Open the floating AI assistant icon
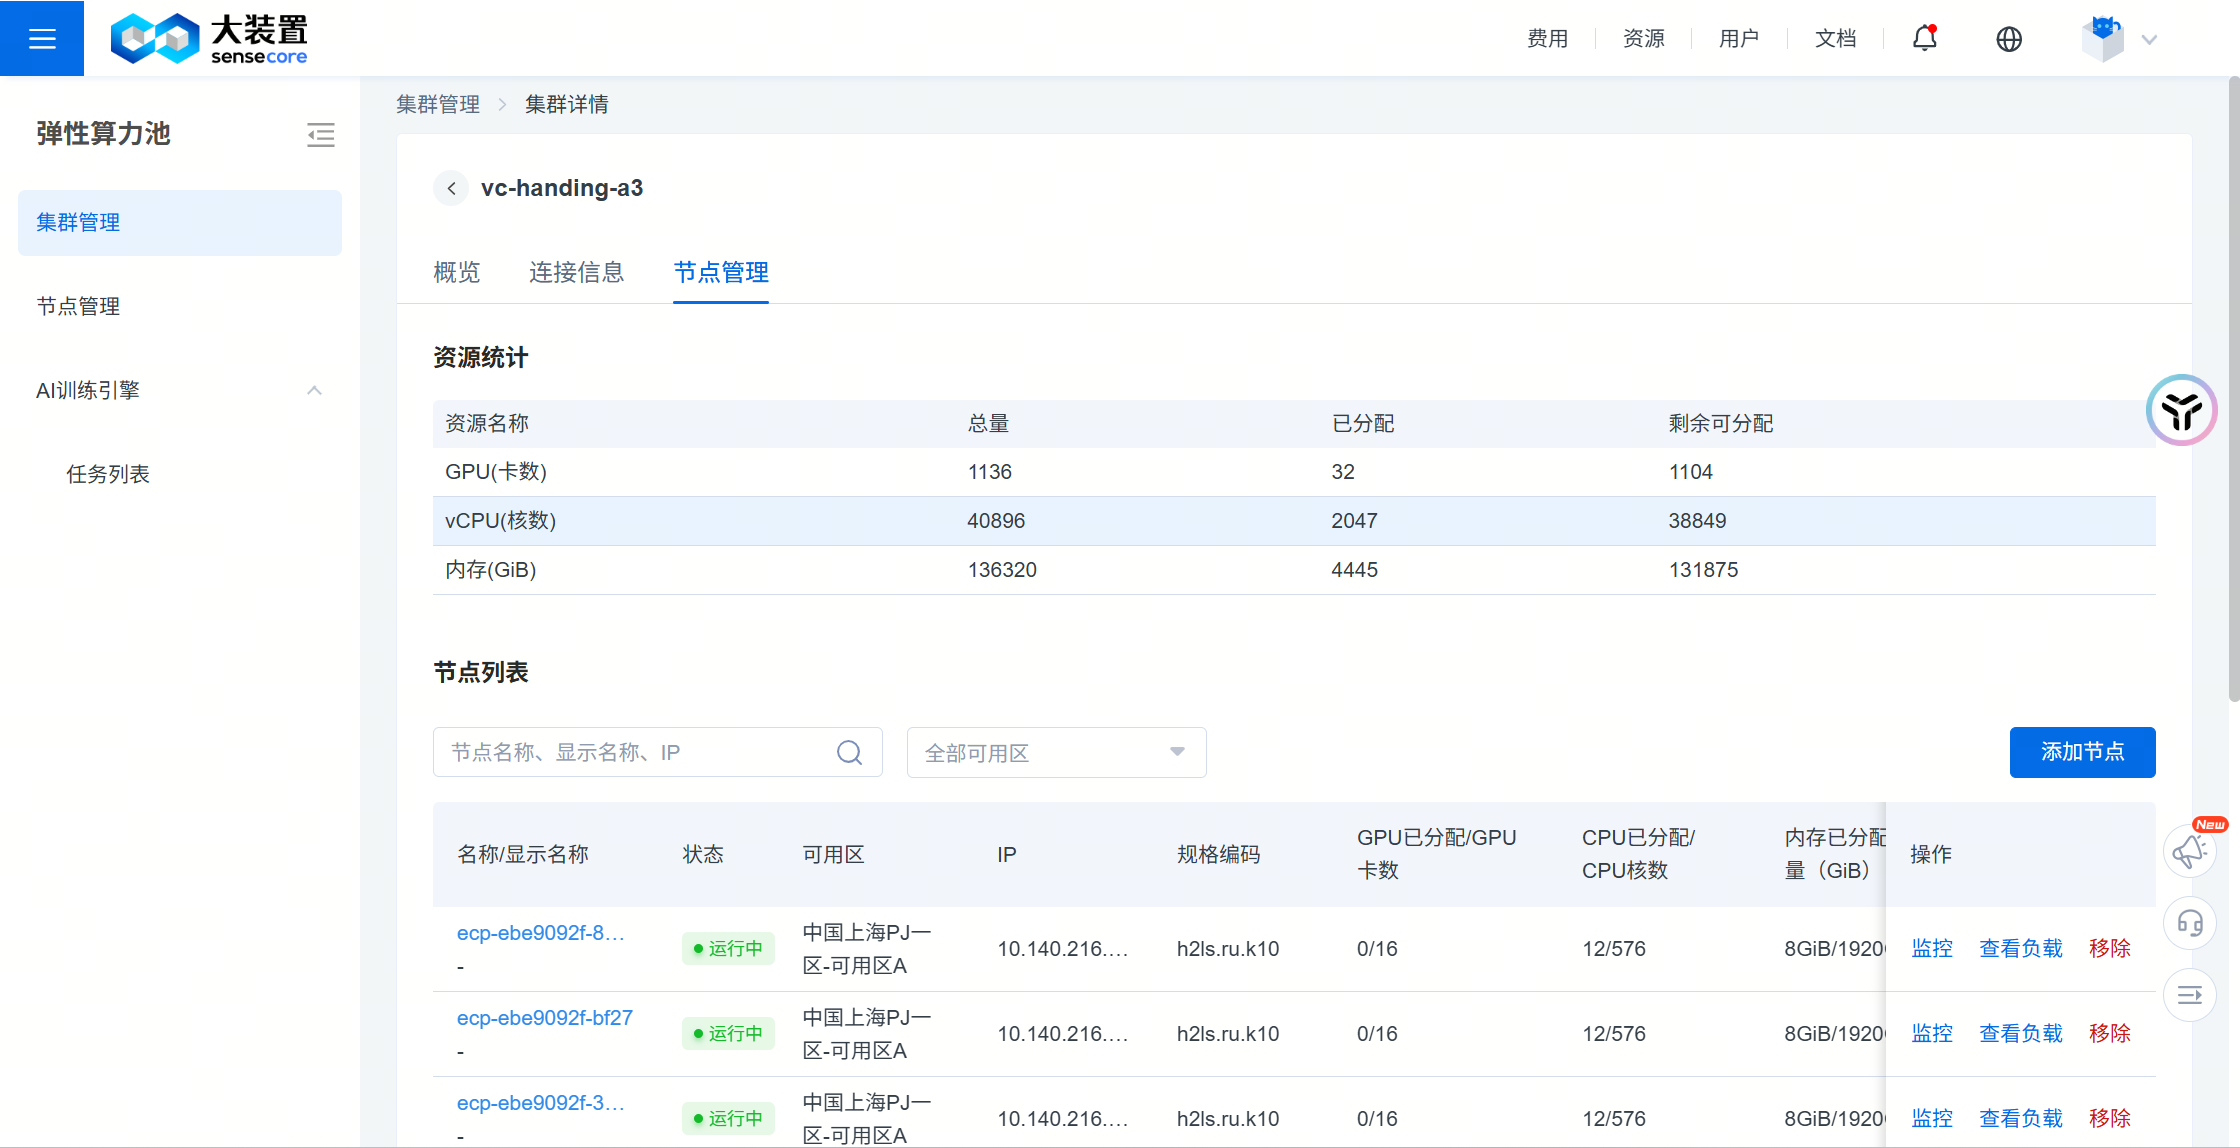The height and width of the screenshot is (1148, 2240). coord(2181,410)
